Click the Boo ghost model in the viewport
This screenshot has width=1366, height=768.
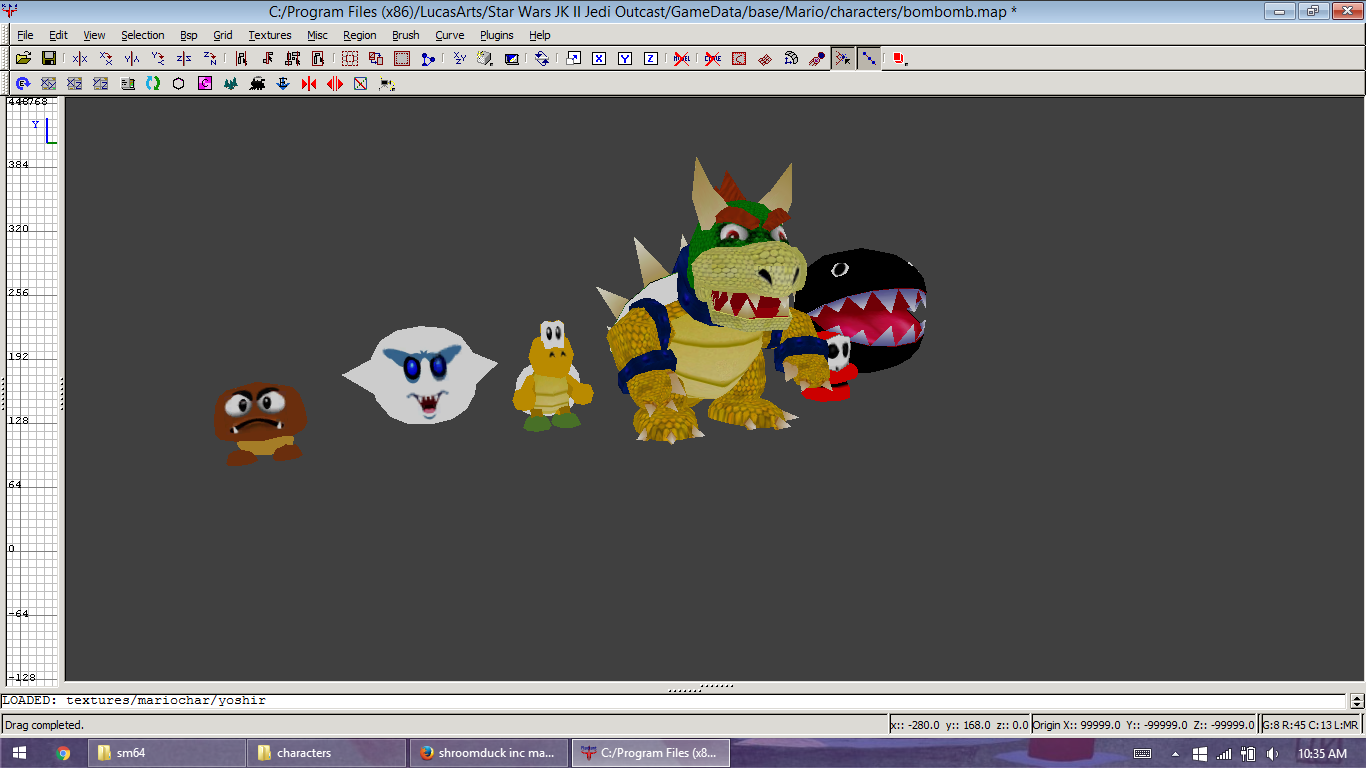[420, 374]
